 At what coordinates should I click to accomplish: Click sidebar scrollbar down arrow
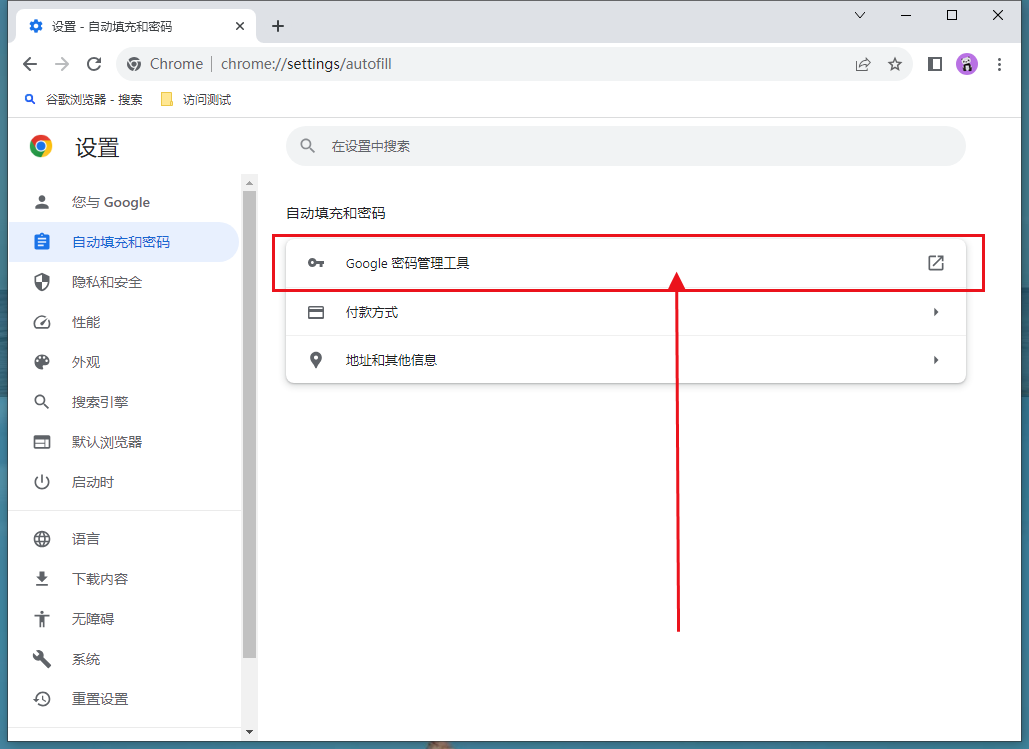pos(249,731)
